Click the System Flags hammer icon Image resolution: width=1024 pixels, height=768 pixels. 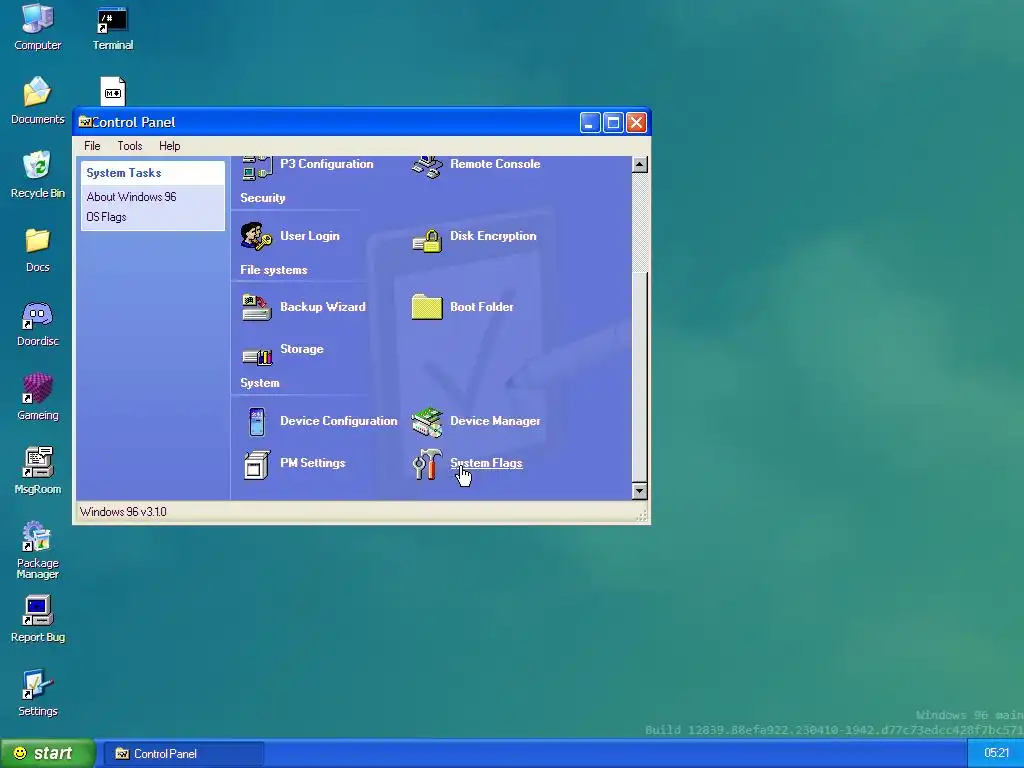coord(427,464)
